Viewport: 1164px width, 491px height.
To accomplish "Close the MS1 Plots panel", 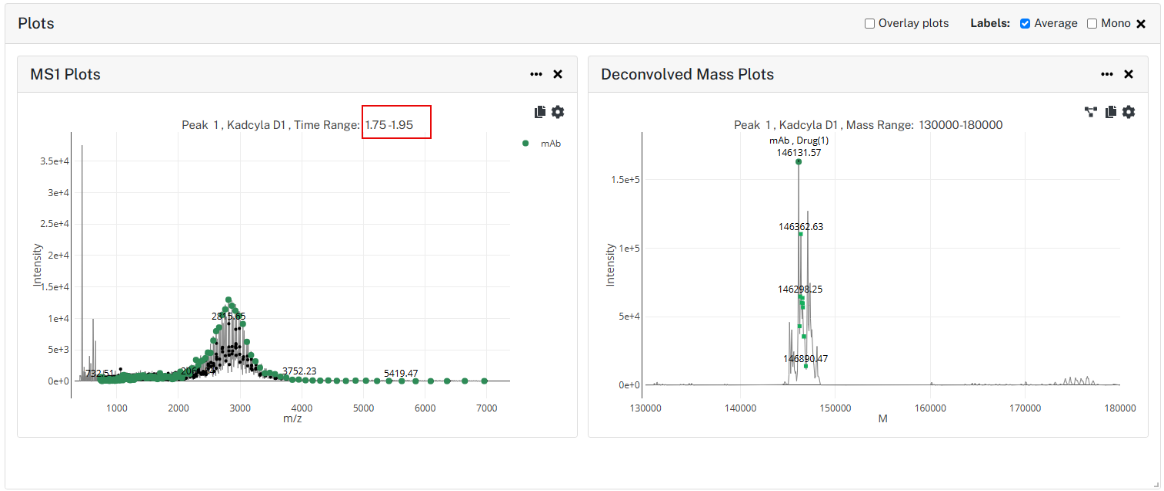I will (558, 74).
